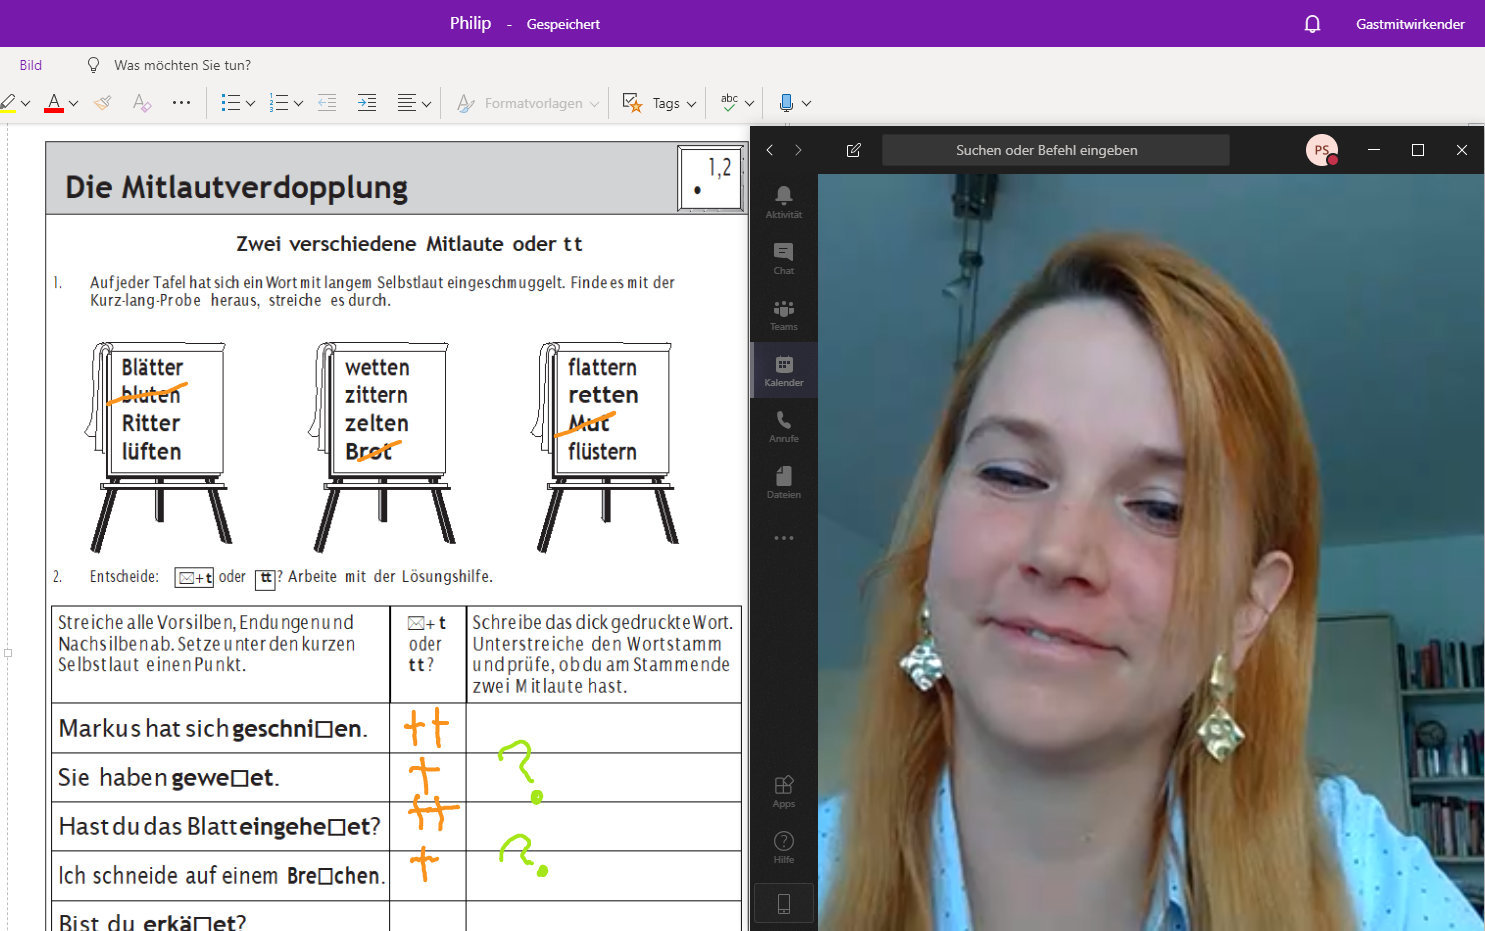Apply the red font color swatch
This screenshot has height=931, width=1485.
click(x=54, y=103)
